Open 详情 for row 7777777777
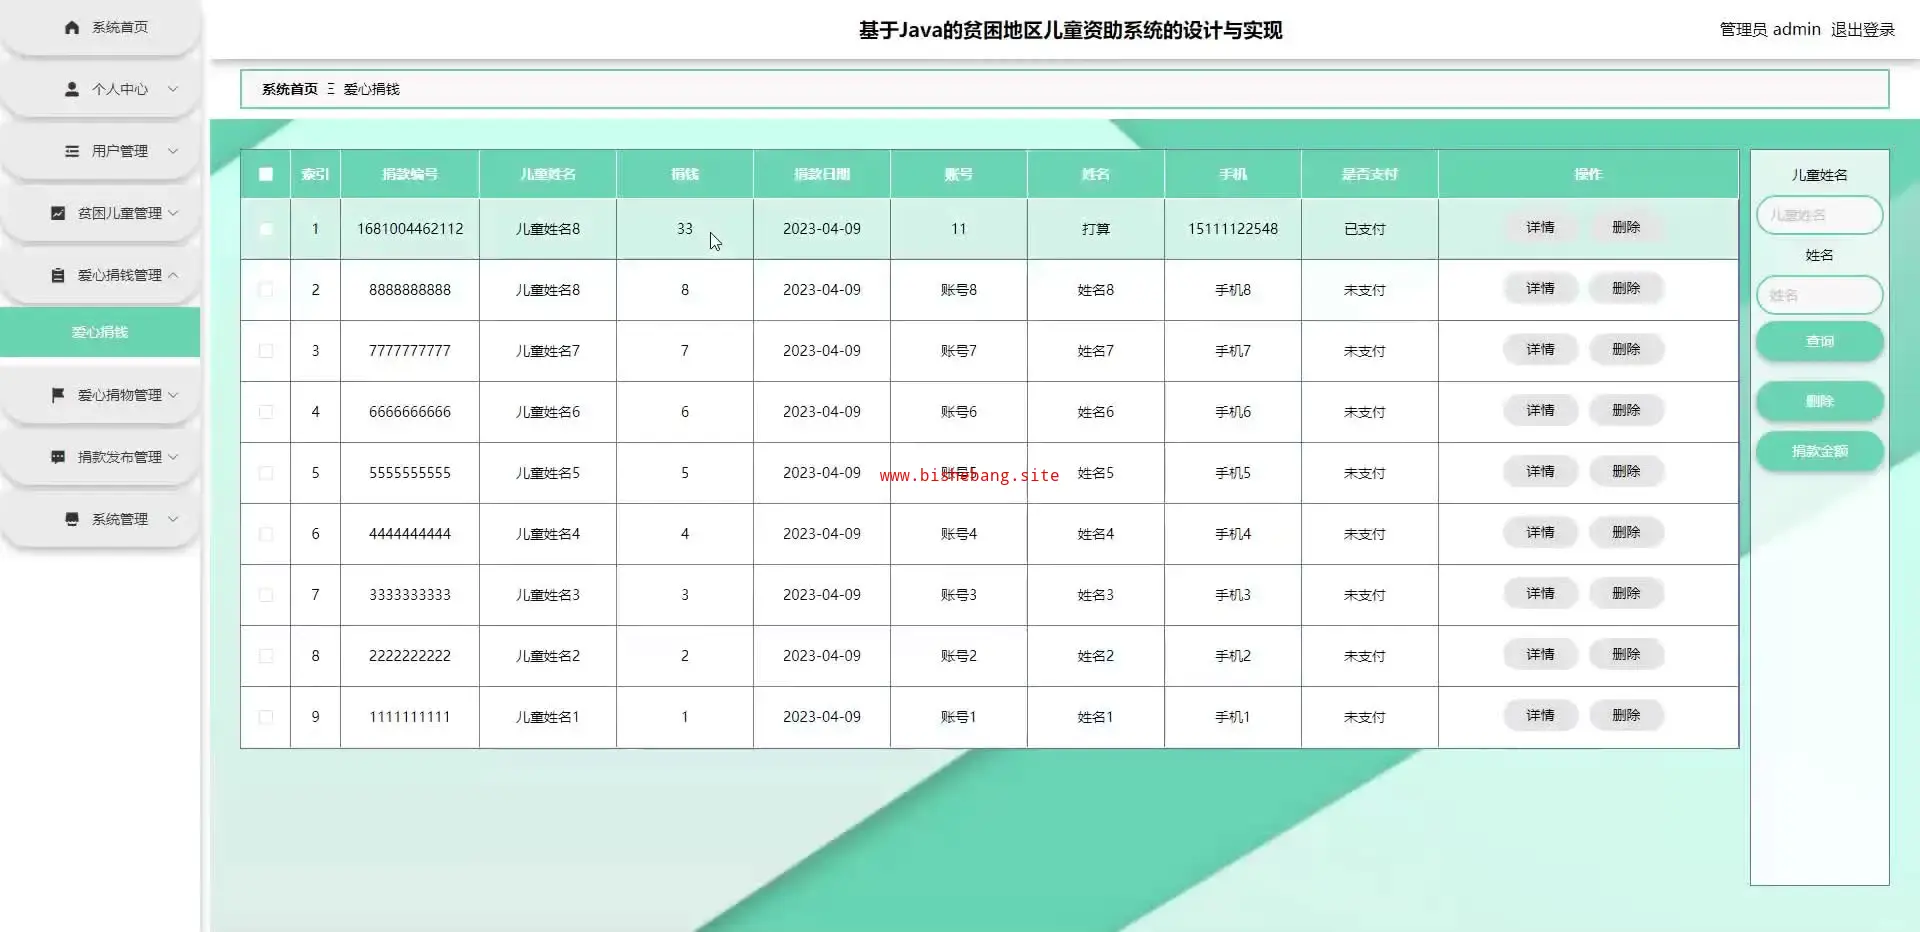The image size is (1920, 932). pos(1540,350)
